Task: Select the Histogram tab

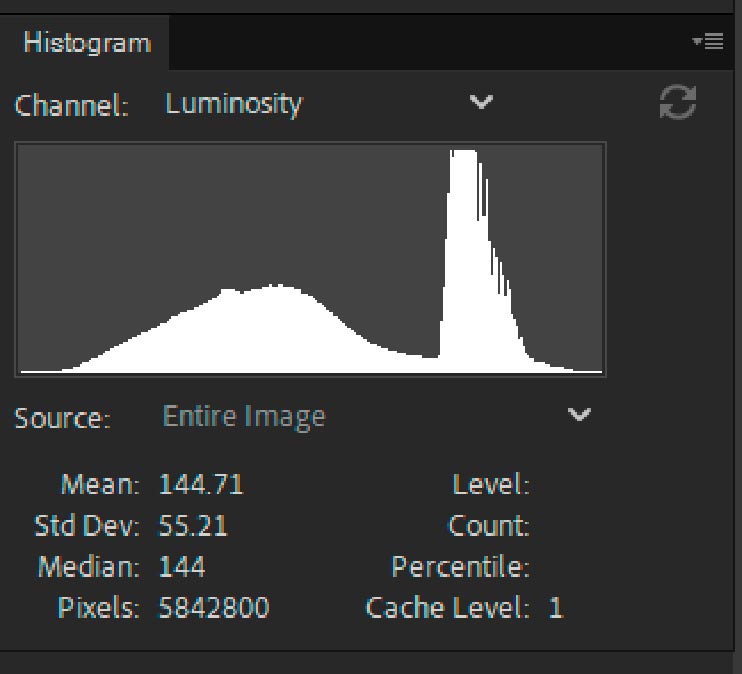Action: click(87, 43)
